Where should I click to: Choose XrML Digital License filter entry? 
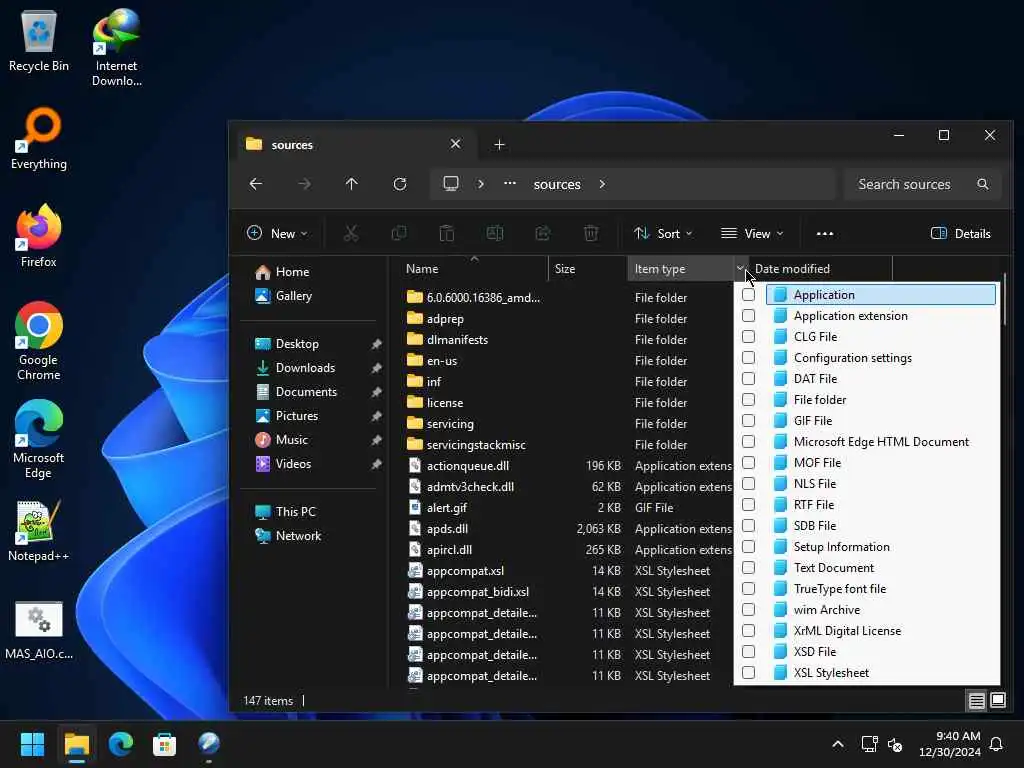click(881, 631)
